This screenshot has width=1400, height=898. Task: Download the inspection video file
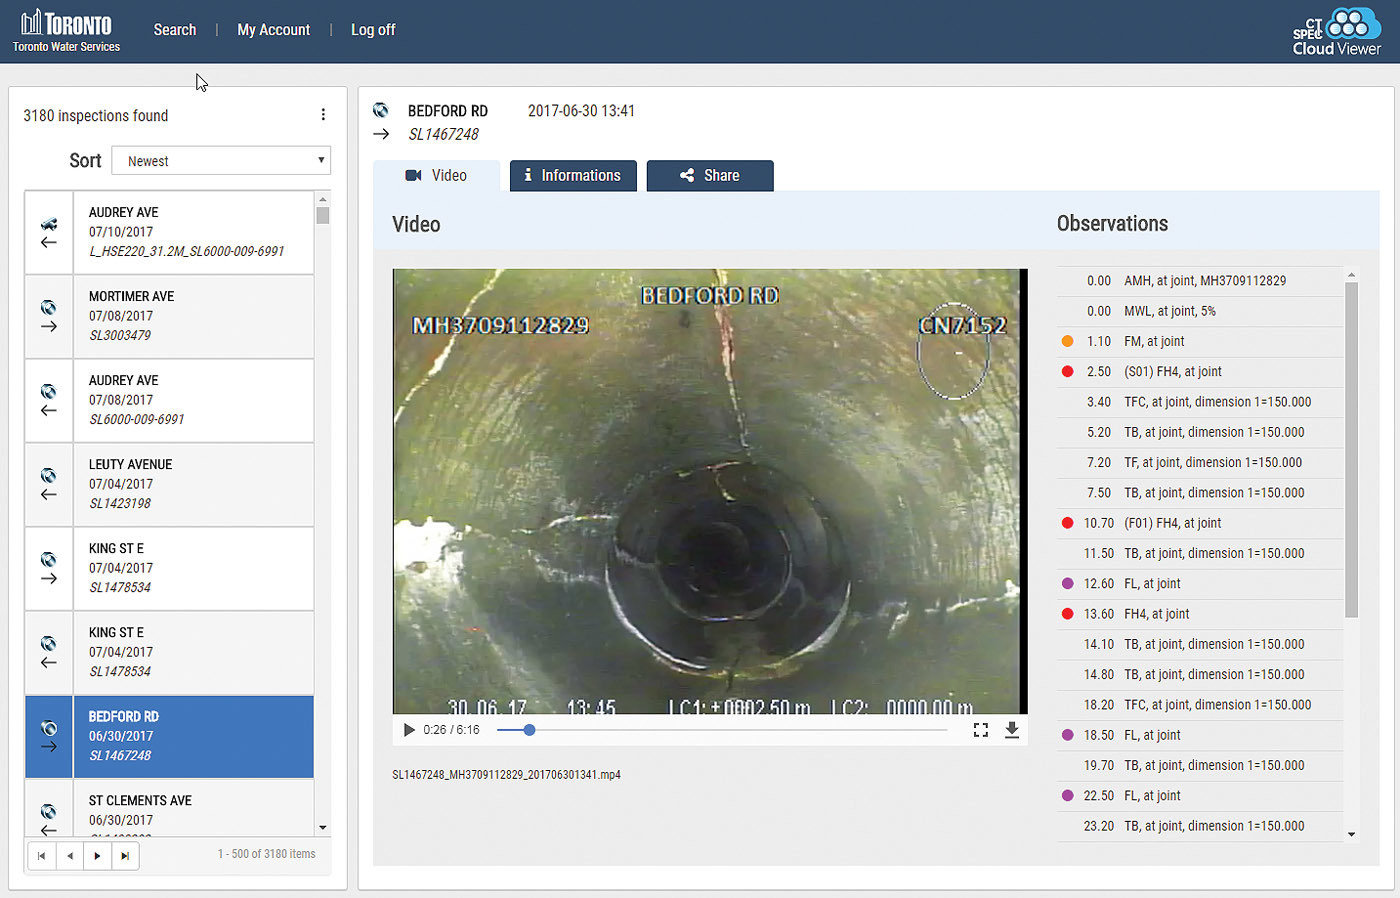tap(1012, 730)
